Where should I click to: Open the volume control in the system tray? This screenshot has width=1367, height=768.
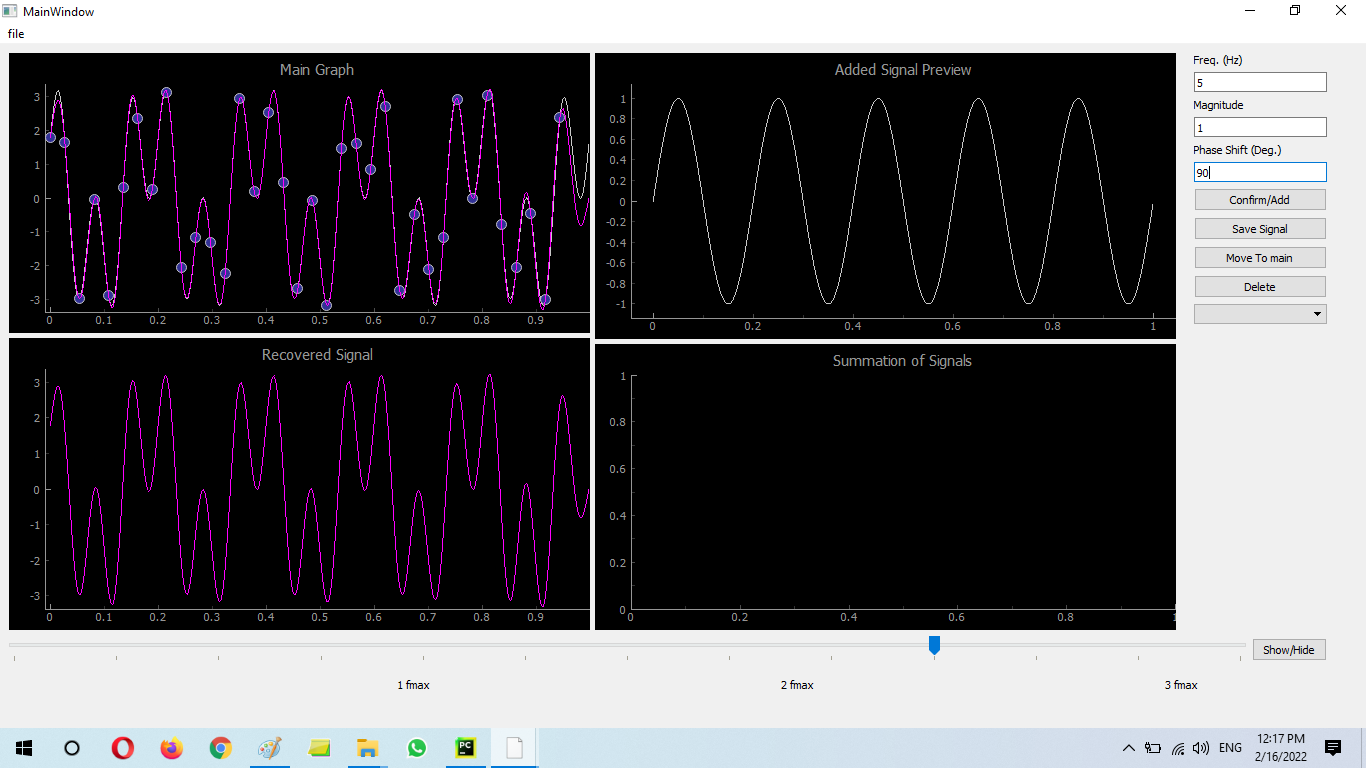tap(1201, 747)
